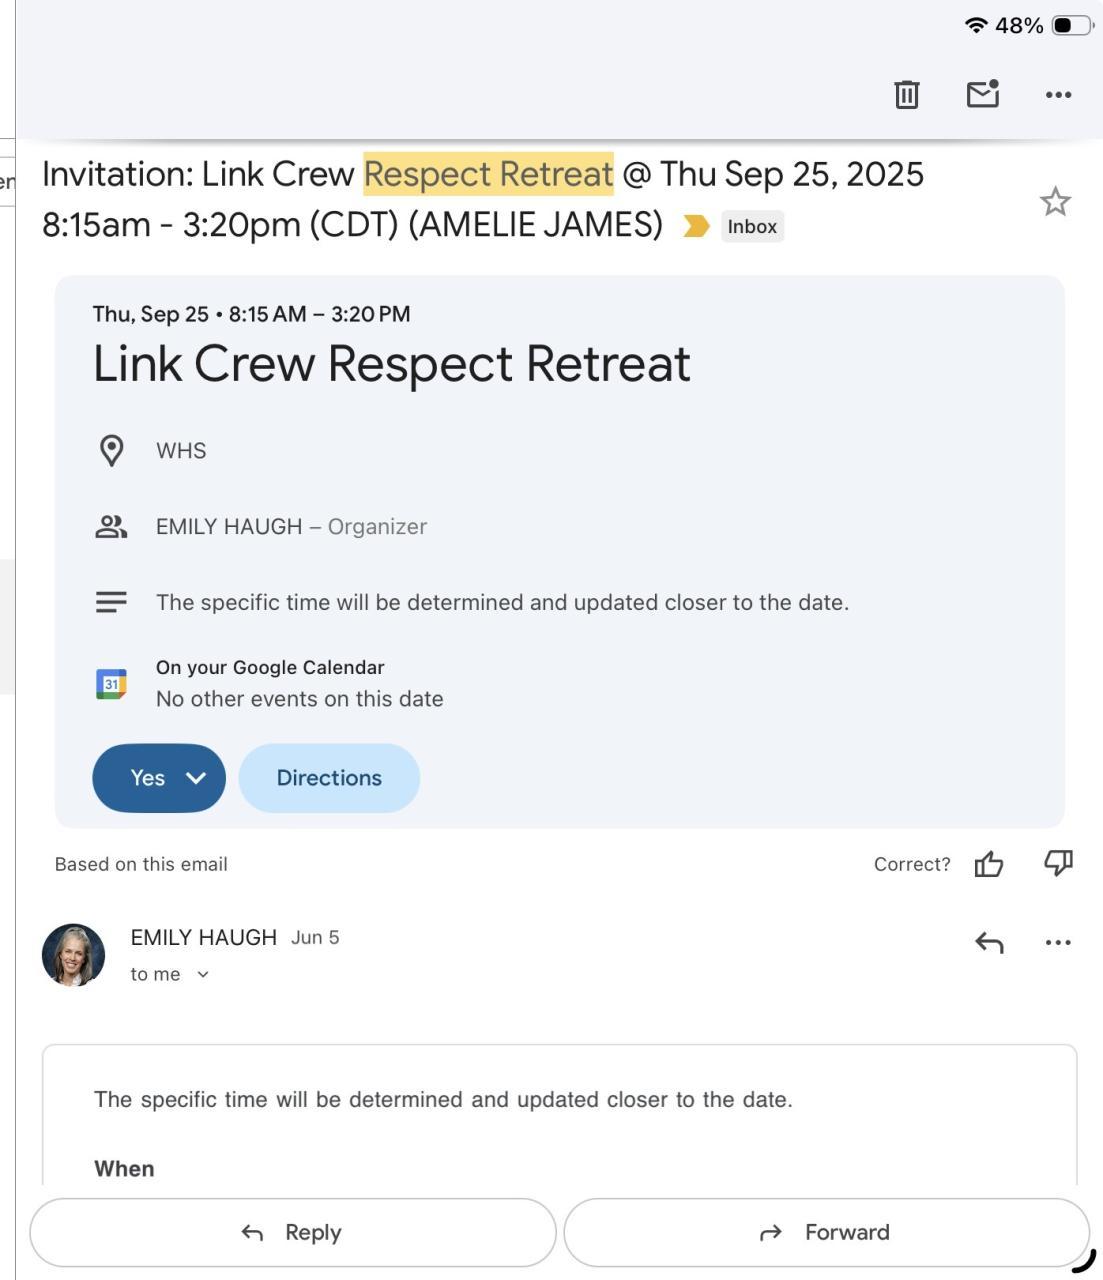Give thumbs down for incorrect summary
Image resolution: width=1103 pixels, height=1280 pixels.
1058,863
